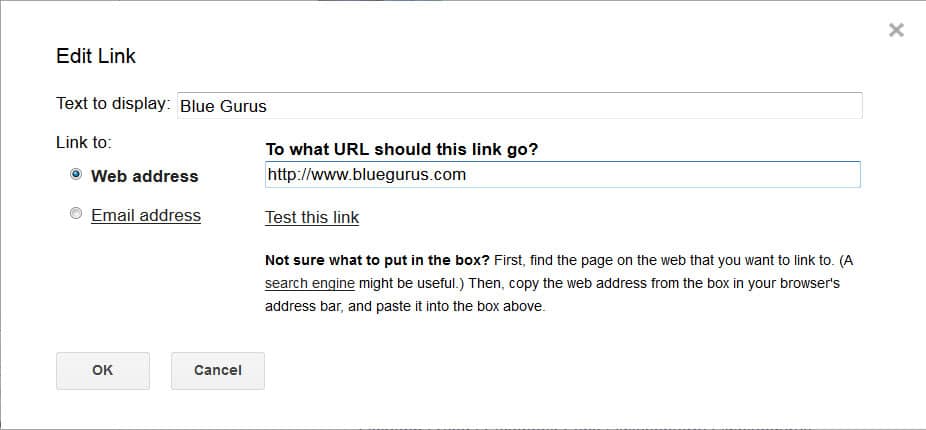Click the "Link to:" label

coord(84,143)
